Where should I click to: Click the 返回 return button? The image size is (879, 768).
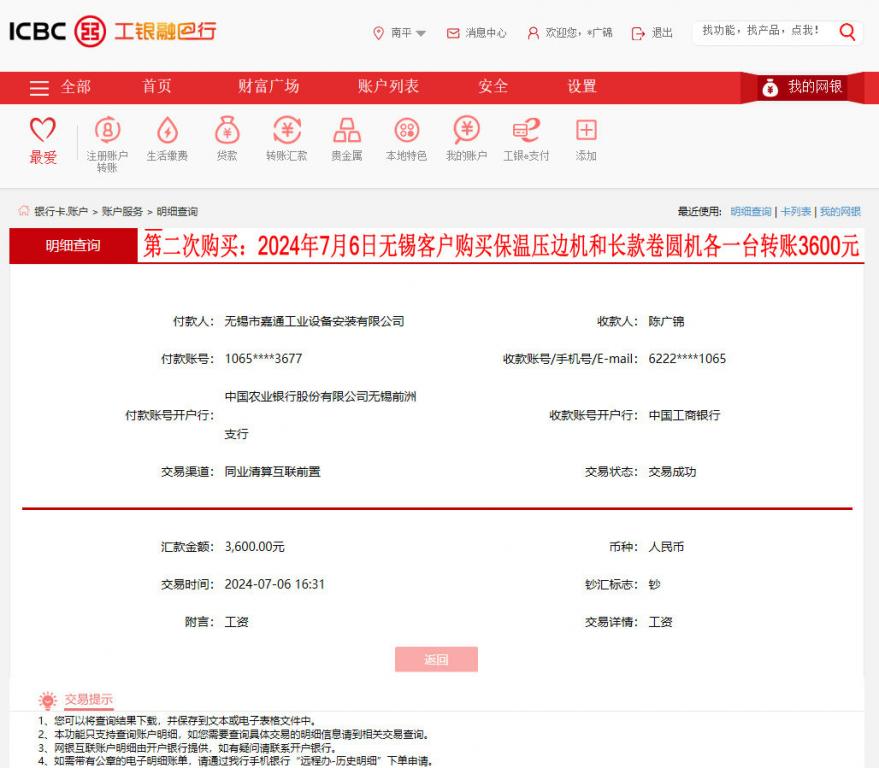(439, 659)
